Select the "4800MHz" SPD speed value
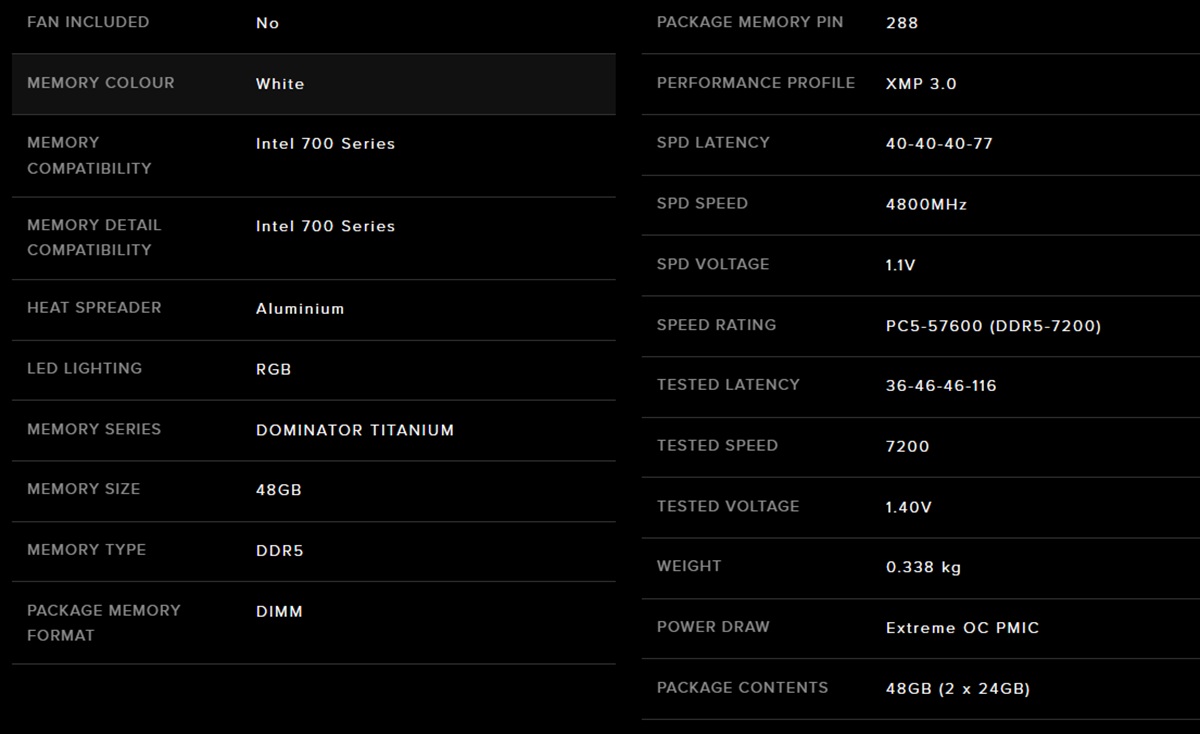1200x734 pixels. coord(927,205)
